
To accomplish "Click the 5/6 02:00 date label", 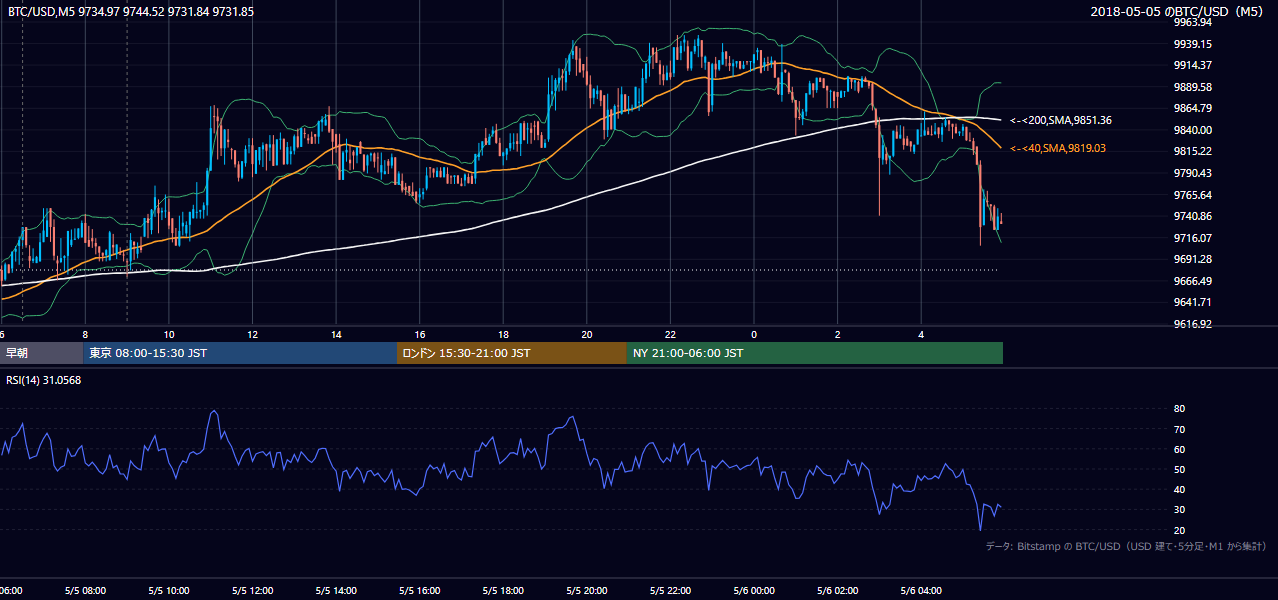I will pyautogui.click(x=838, y=591).
